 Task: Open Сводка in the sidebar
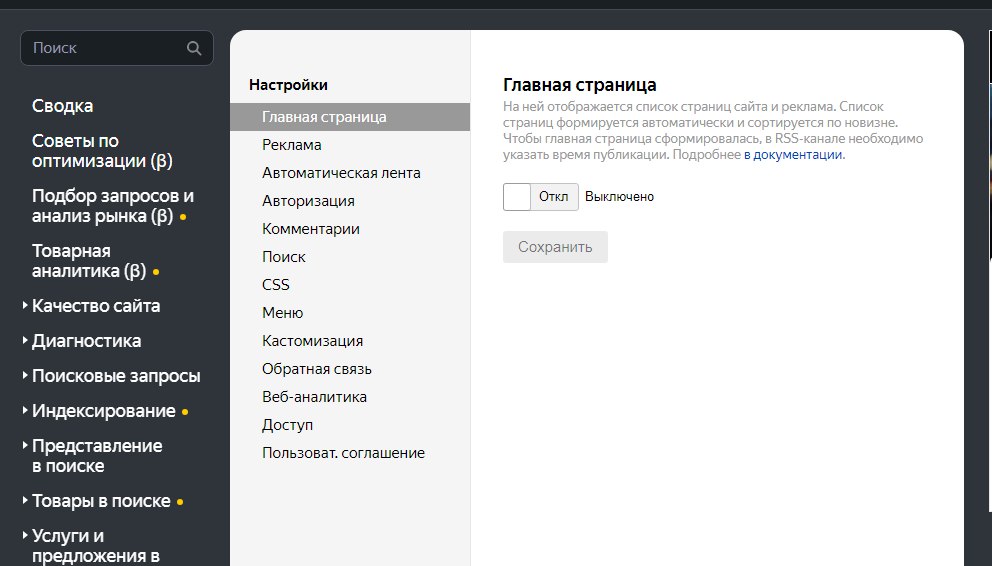coord(63,106)
